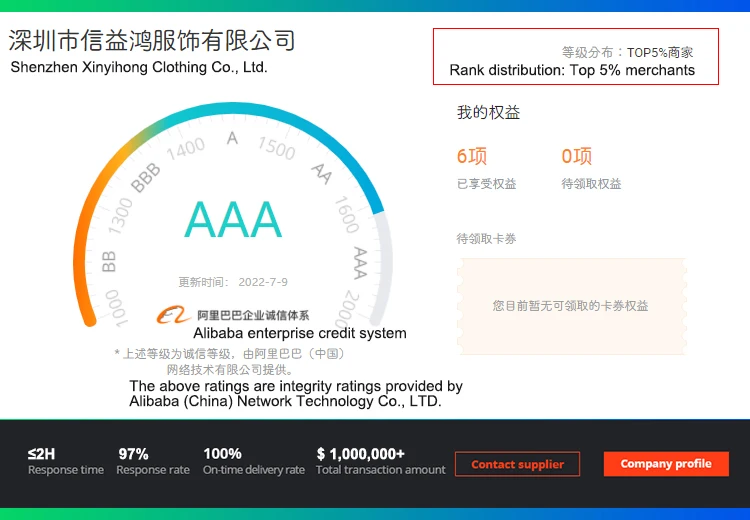Click the 97% Response rate stat
Viewport: 750px width, 520px height.
tap(153, 462)
